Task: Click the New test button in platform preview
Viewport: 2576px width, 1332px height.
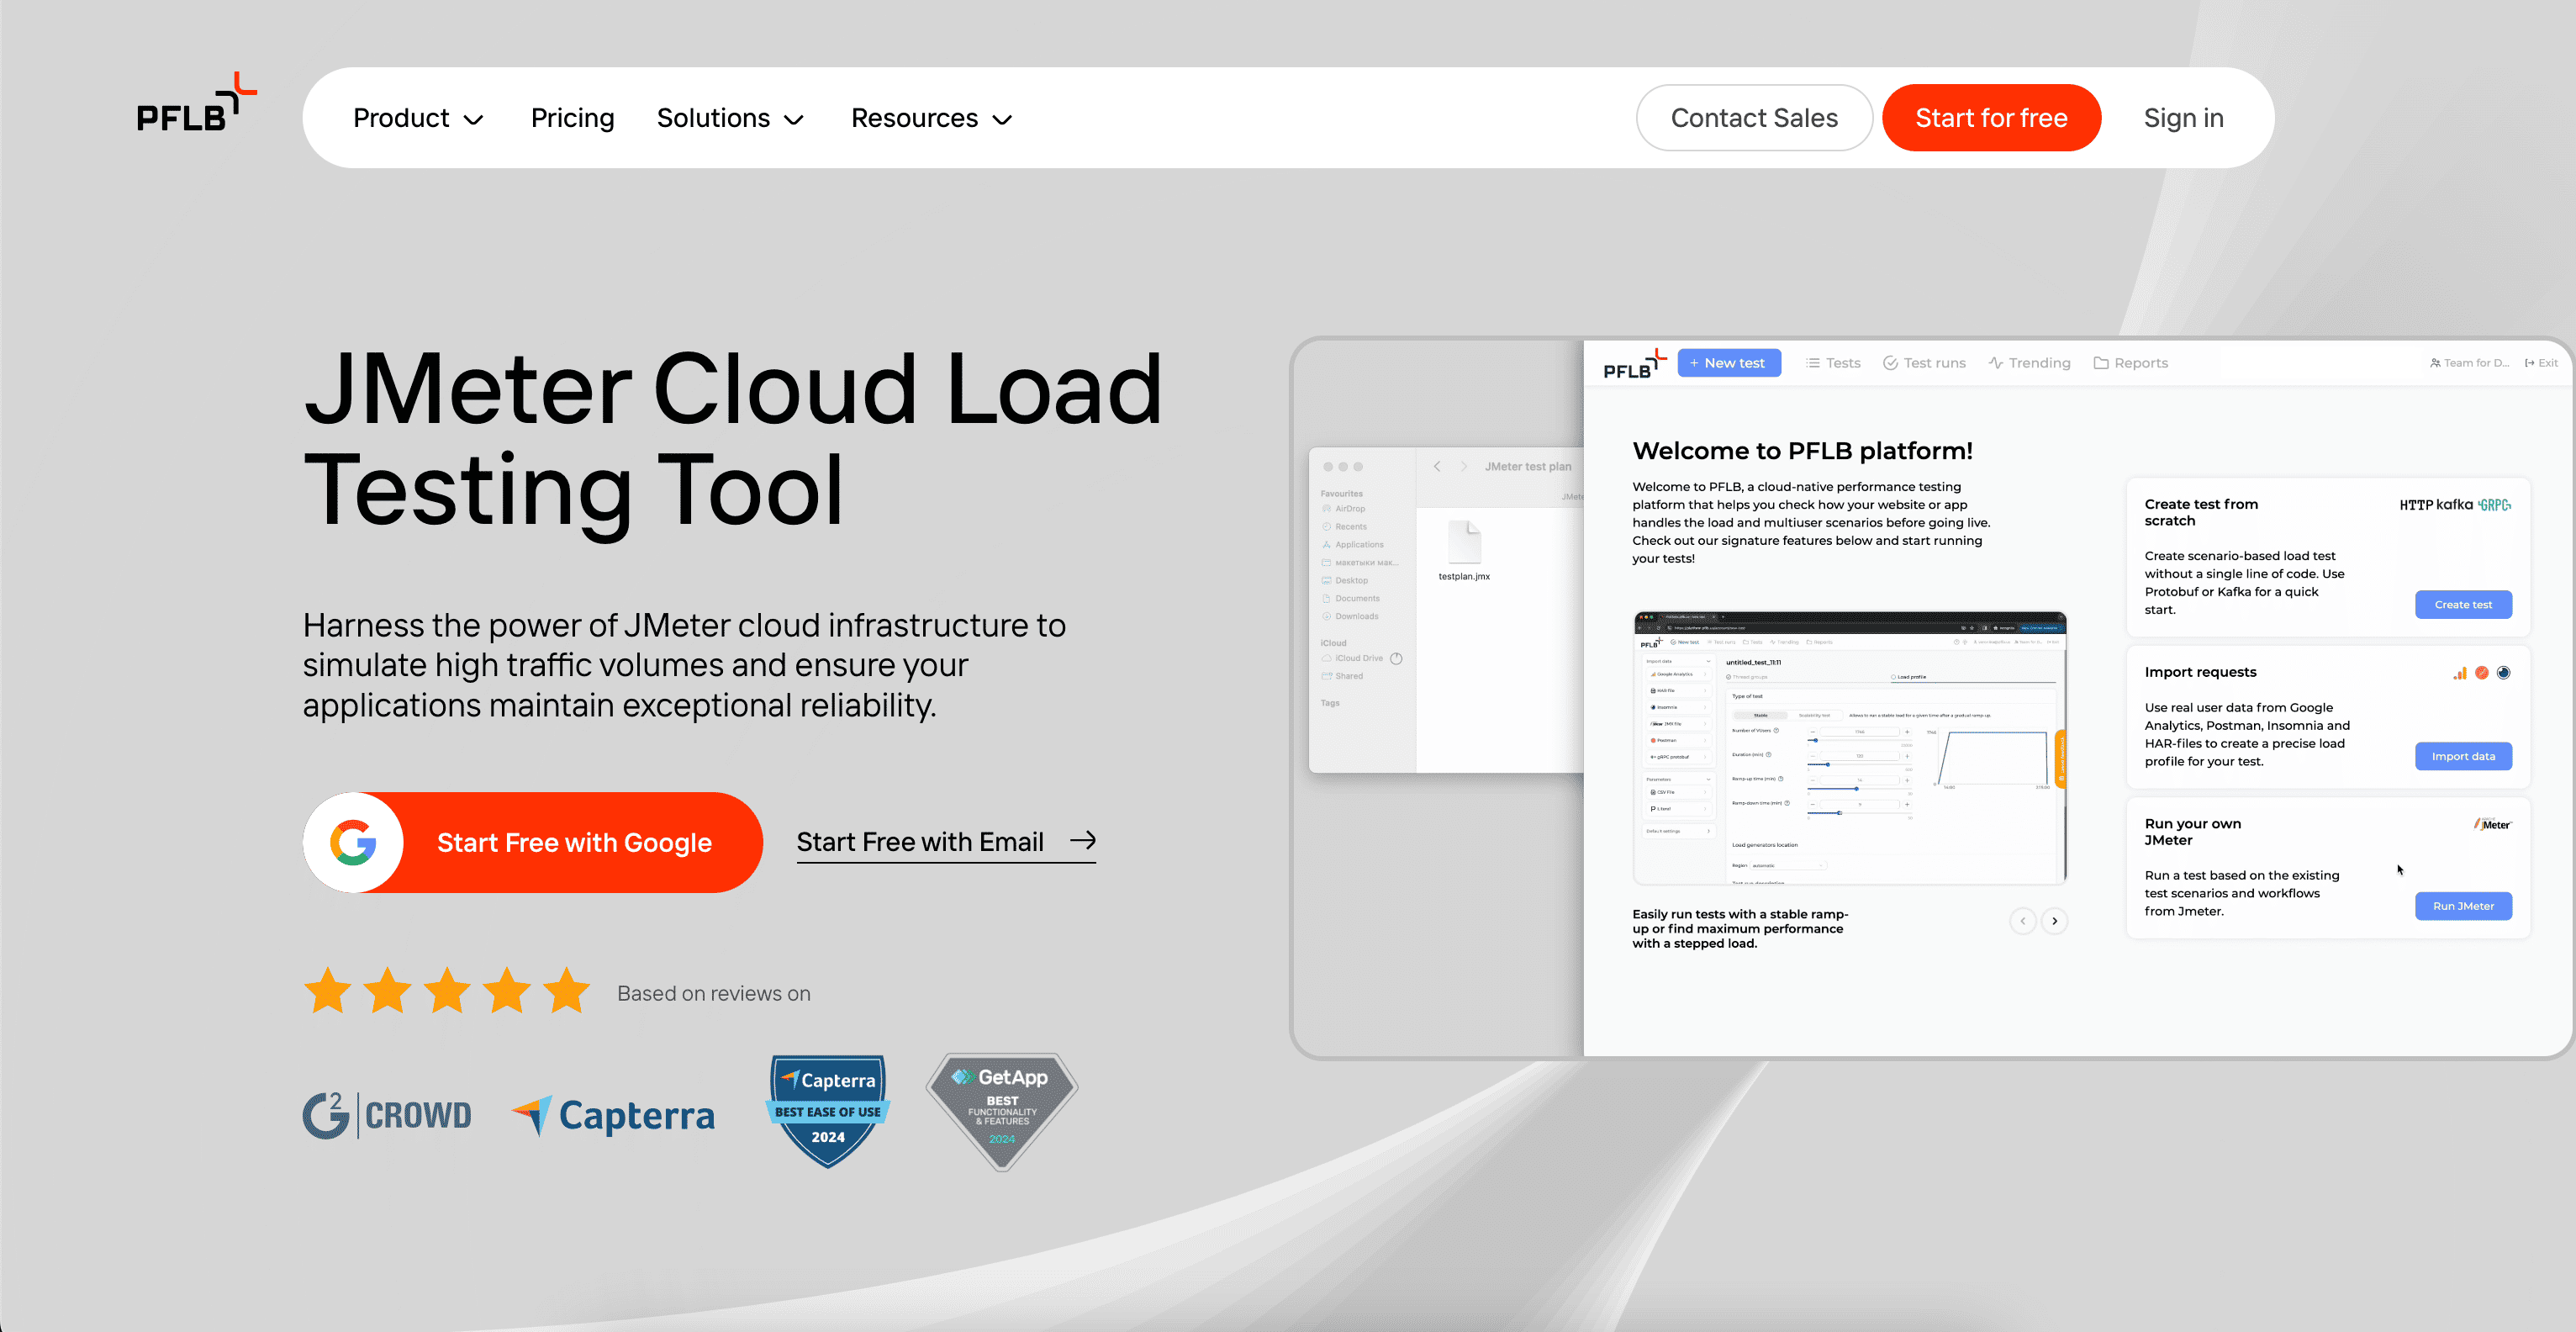Action: point(1728,363)
